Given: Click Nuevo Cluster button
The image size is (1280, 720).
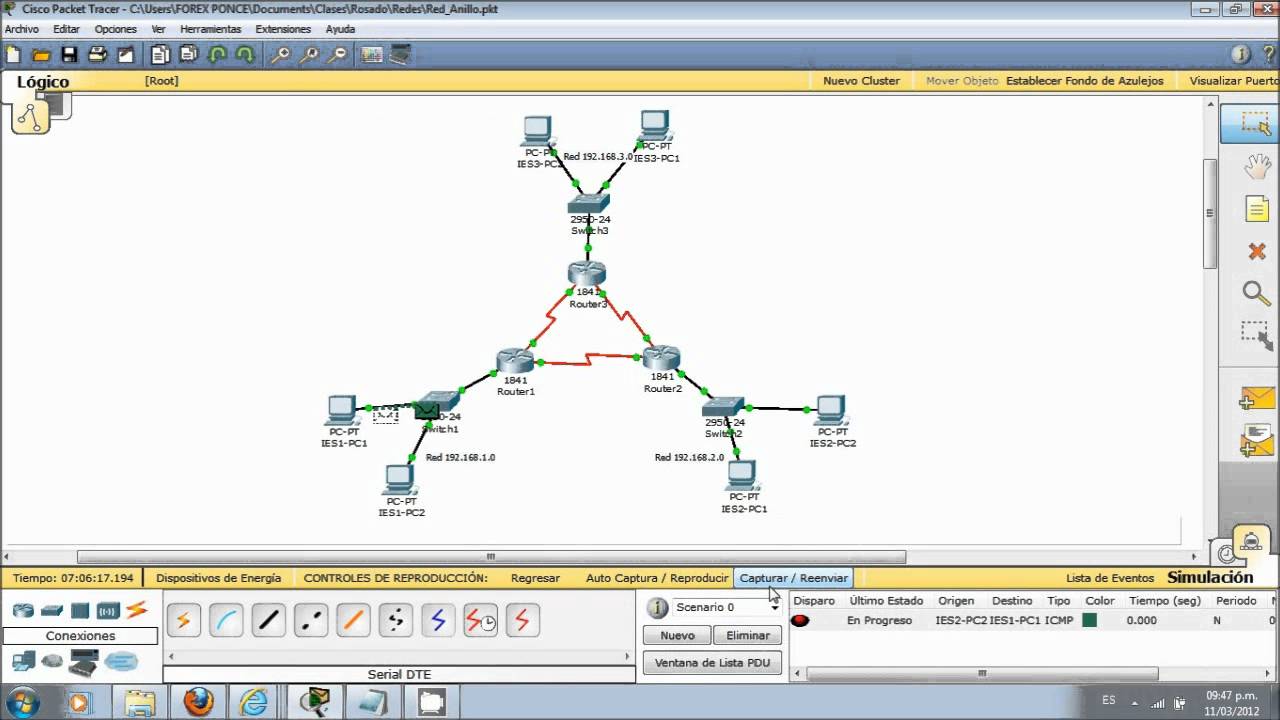Looking at the screenshot, I should [861, 81].
